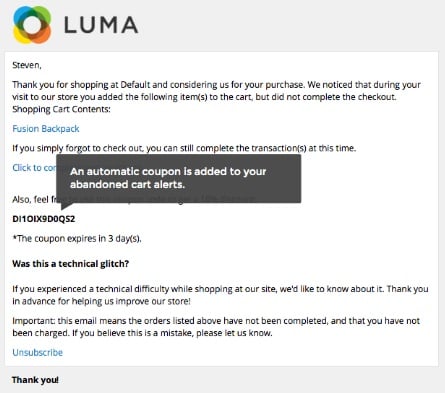
Task: Click the 'If you simply forgot to check out' line
Action: pos(184,148)
